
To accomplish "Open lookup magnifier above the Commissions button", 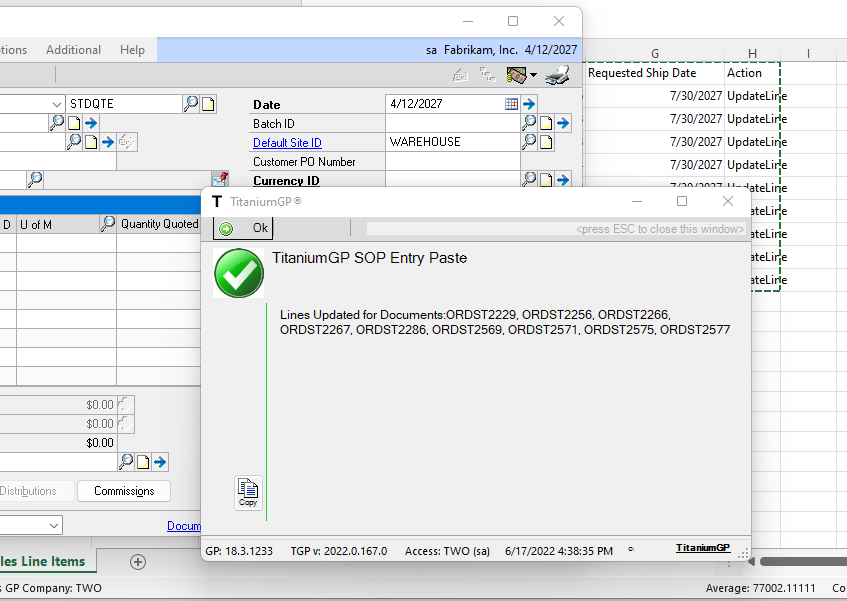I will tap(126, 462).
